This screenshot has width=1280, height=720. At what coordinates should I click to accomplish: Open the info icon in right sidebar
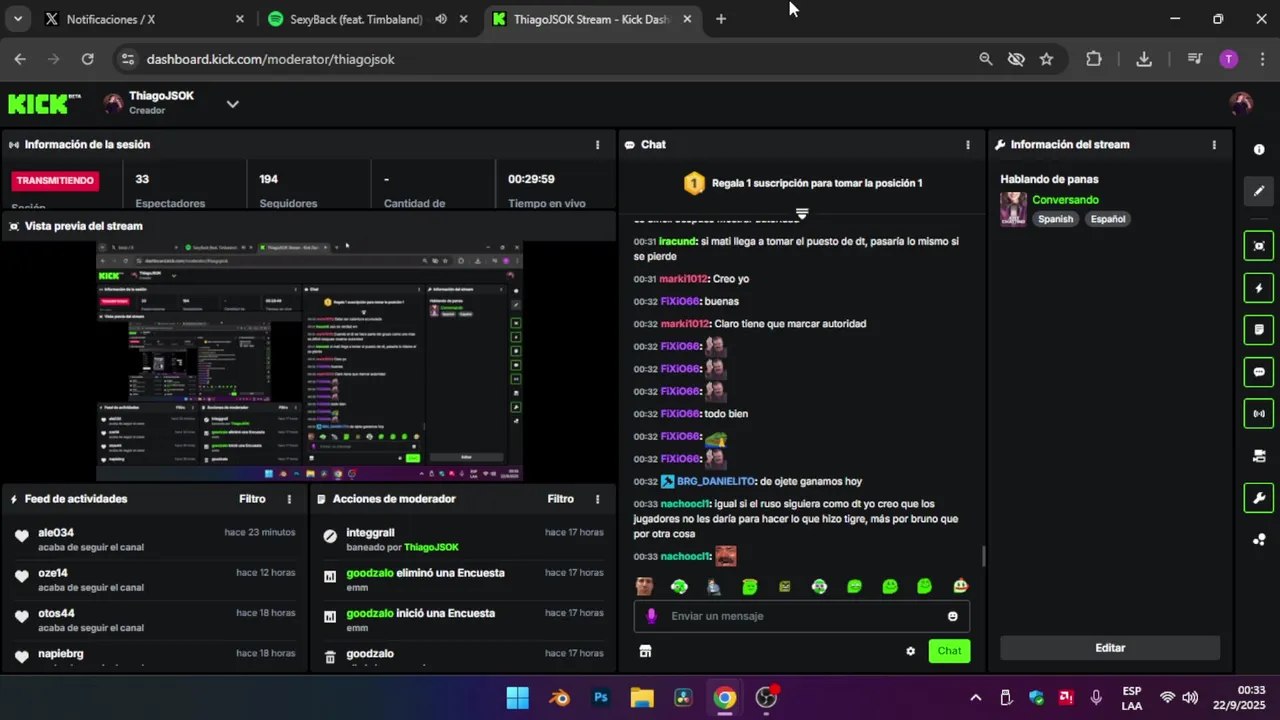click(x=1259, y=149)
